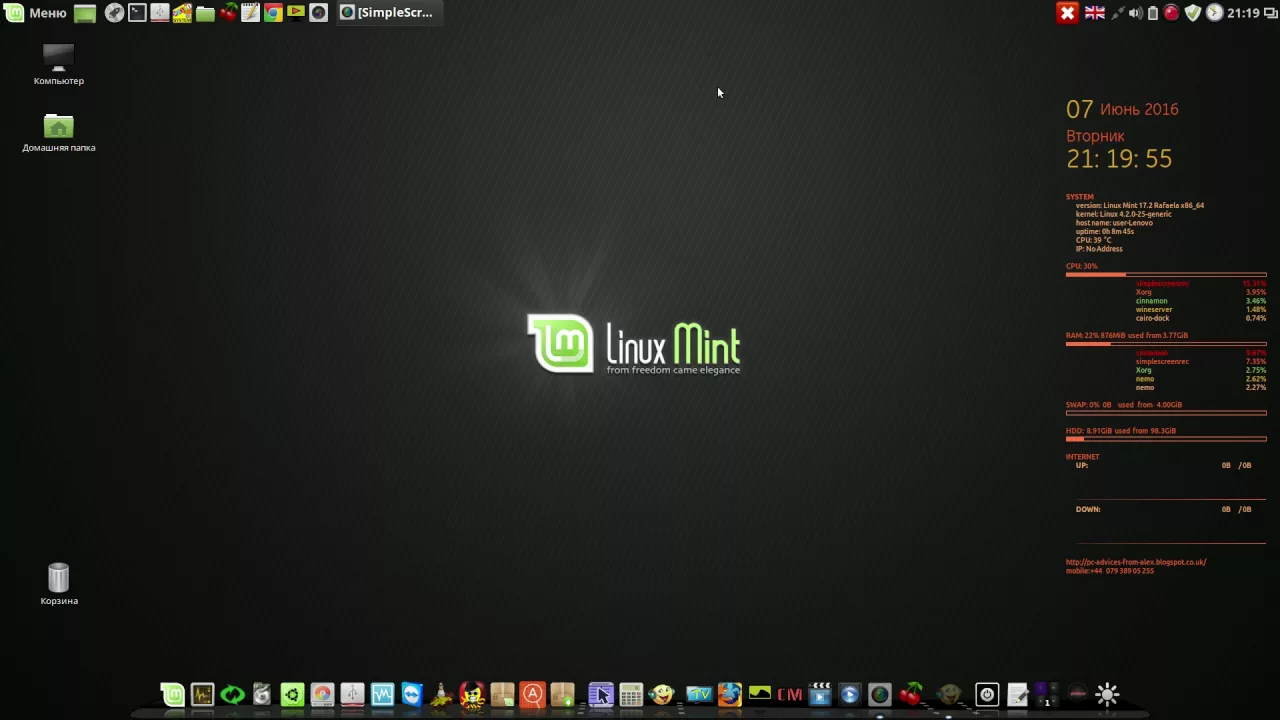Select the Корзина trash icon
The height and width of the screenshot is (720, 1280).
click(x=59, y=584)
